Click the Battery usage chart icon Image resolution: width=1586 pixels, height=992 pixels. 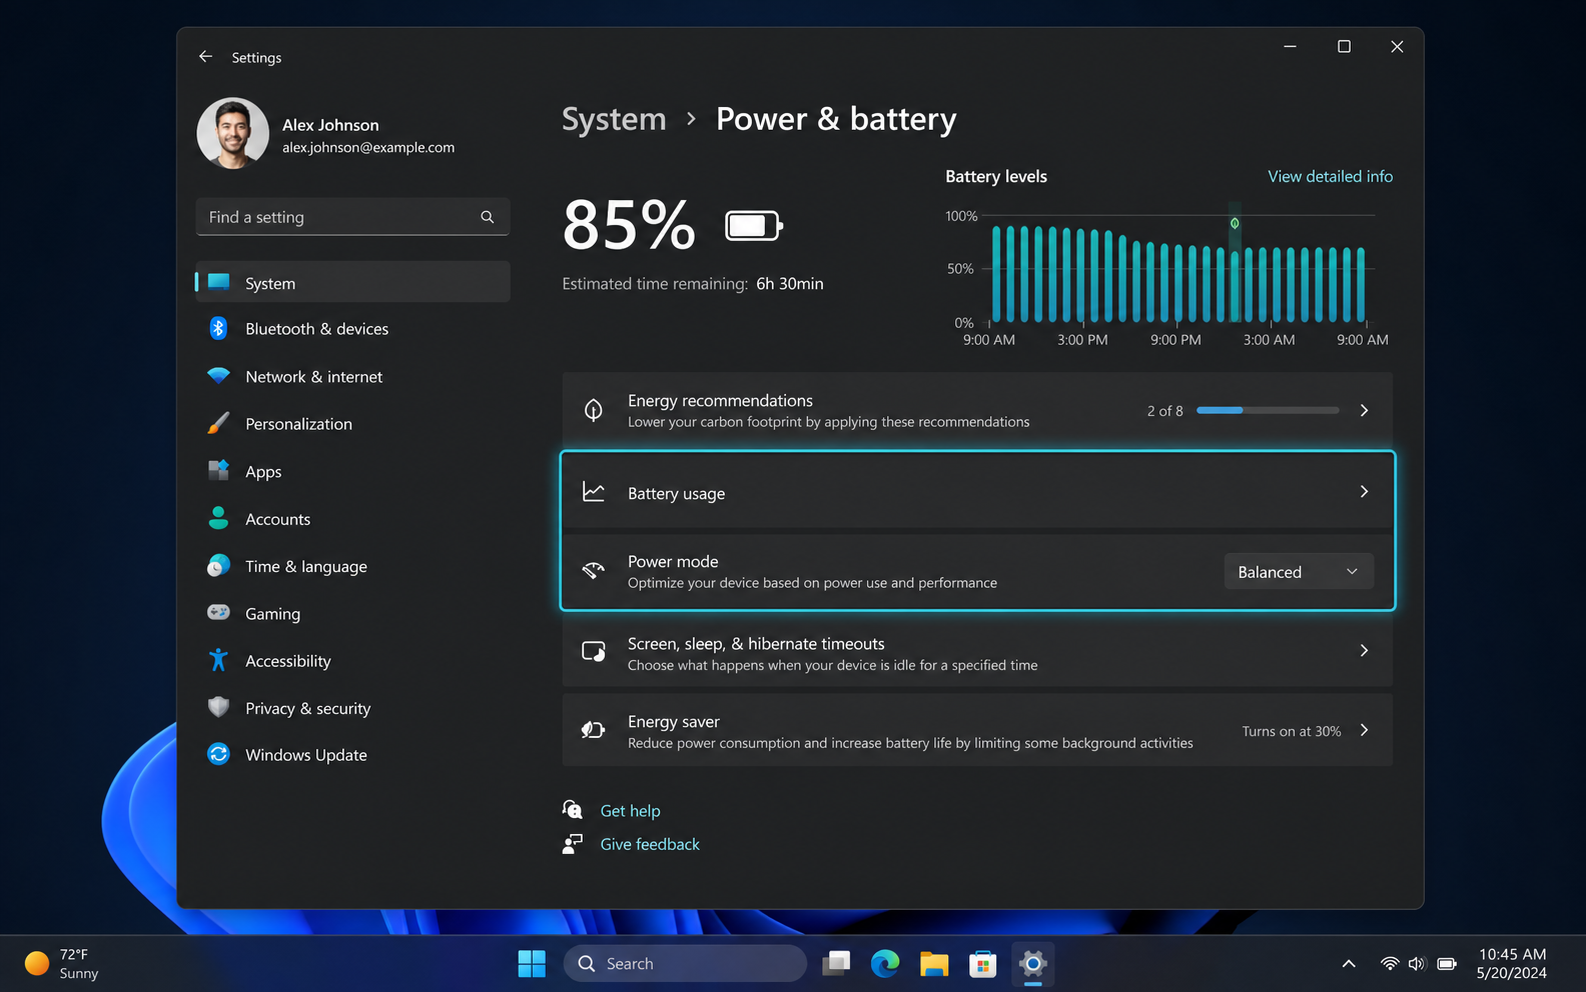(593, 492)
